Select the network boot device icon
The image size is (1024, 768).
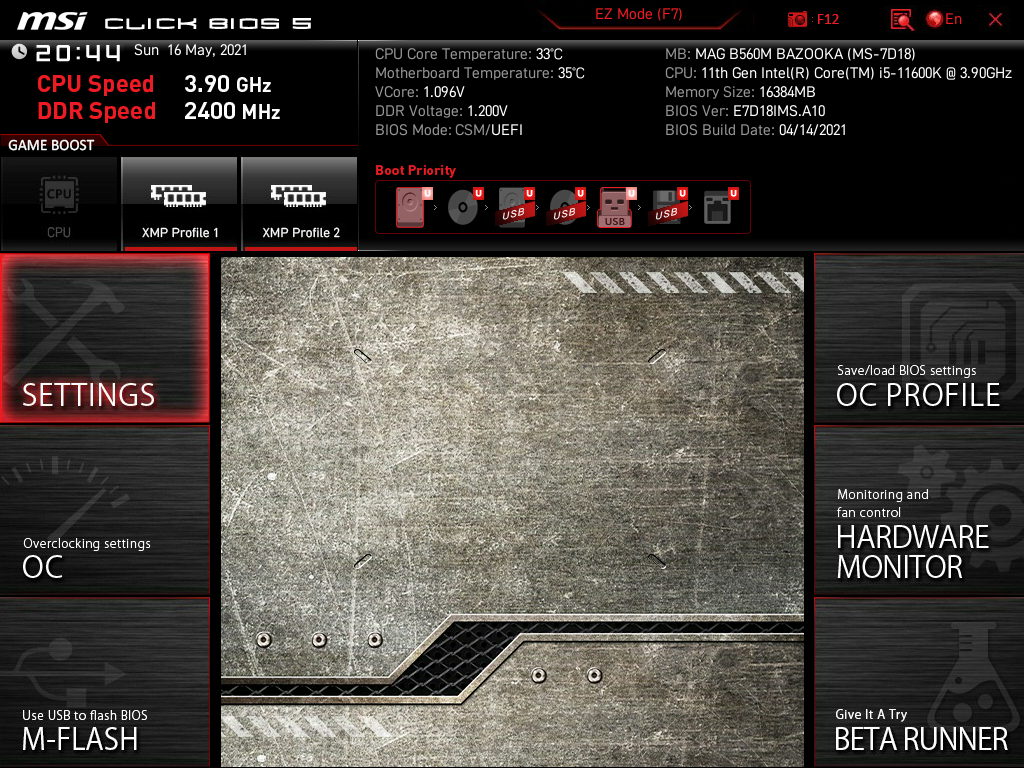click(x=720, y=207)
